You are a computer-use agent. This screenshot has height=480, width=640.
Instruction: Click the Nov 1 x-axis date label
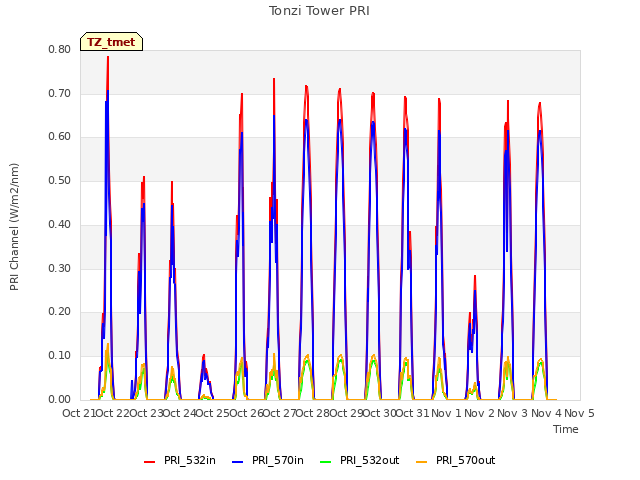coord(446,413)
